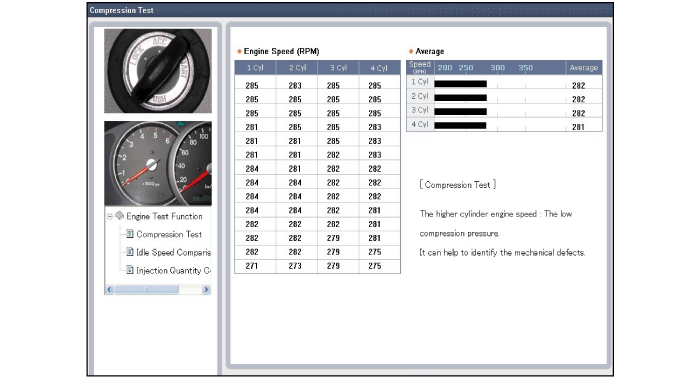Select the 3 Cyl column header
Screen dimensions: 700x377
point(338,68)
